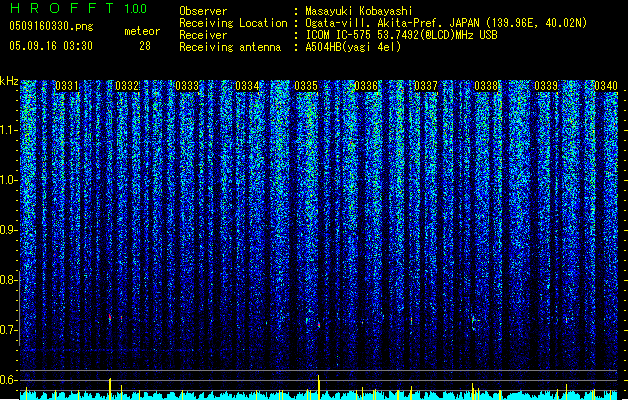Click time marker 0332
Image resolution: width=629 pixels, height=400 pixels.
point(127,86)
